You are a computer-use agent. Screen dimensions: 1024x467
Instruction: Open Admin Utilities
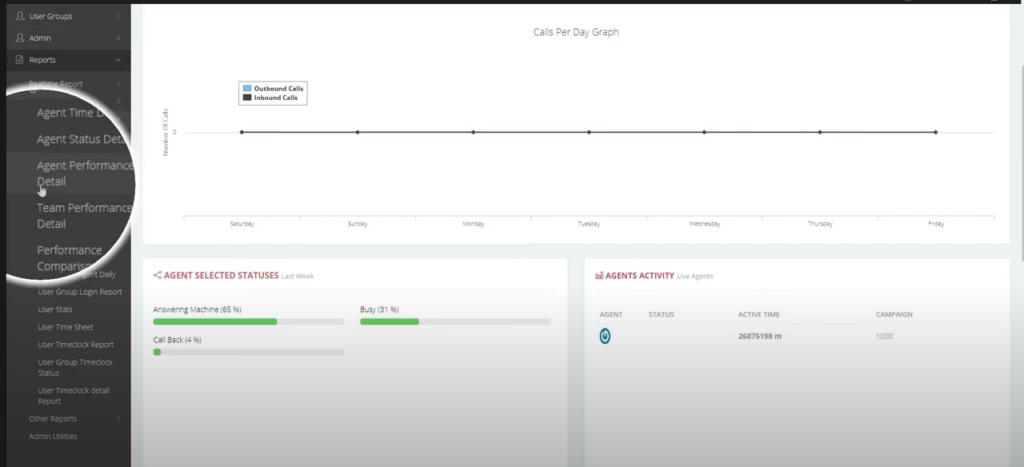(x=53, y=436)
